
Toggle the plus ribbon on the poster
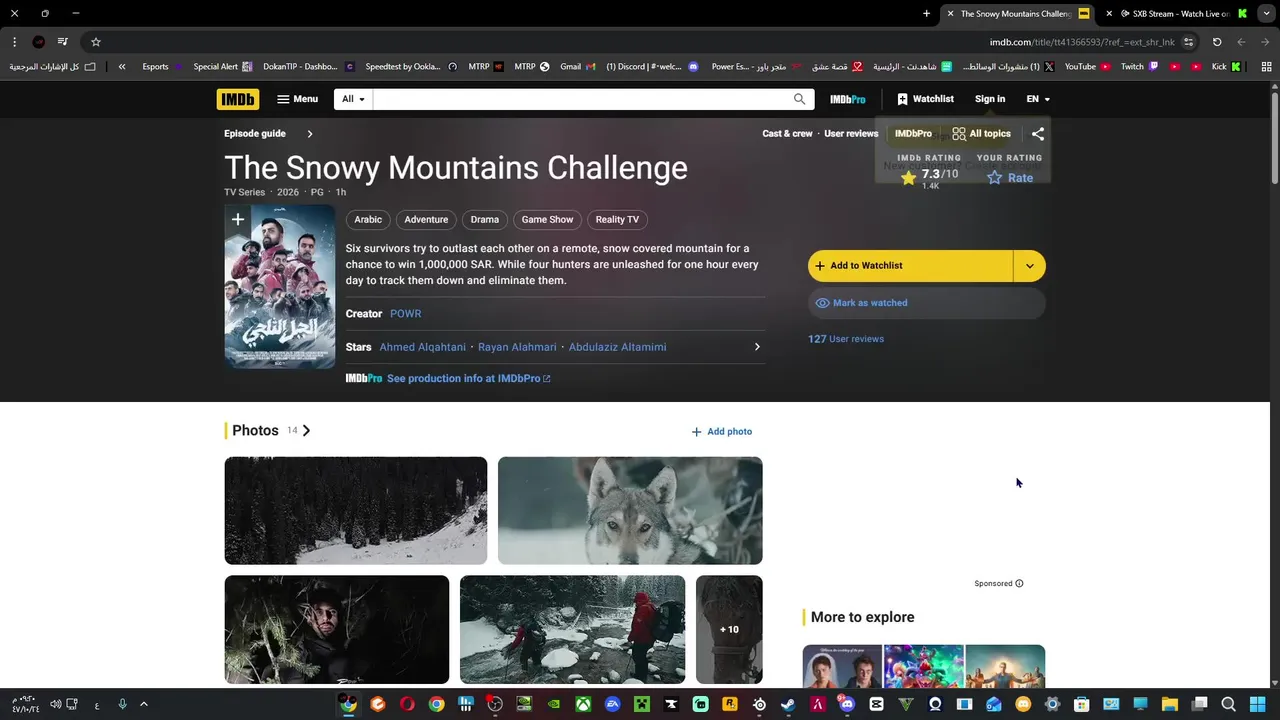(x=237, y=219)
